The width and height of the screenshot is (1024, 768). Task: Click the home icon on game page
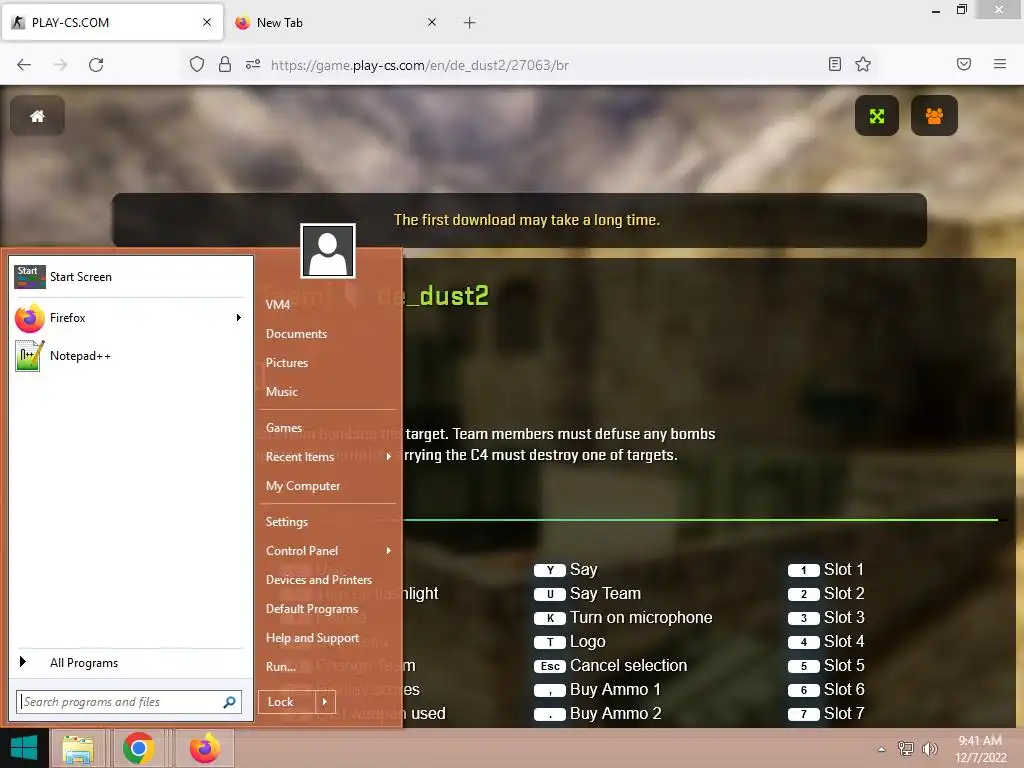pyautogui.click(x=37, y=116)
